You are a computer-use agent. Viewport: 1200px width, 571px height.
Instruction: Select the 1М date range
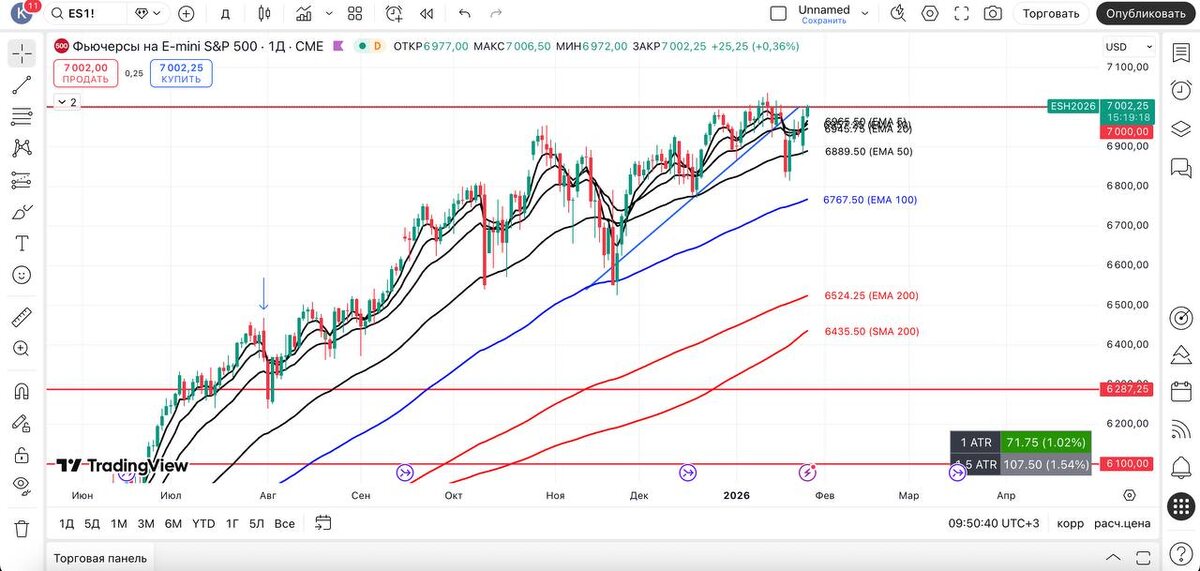coord(119,523)
